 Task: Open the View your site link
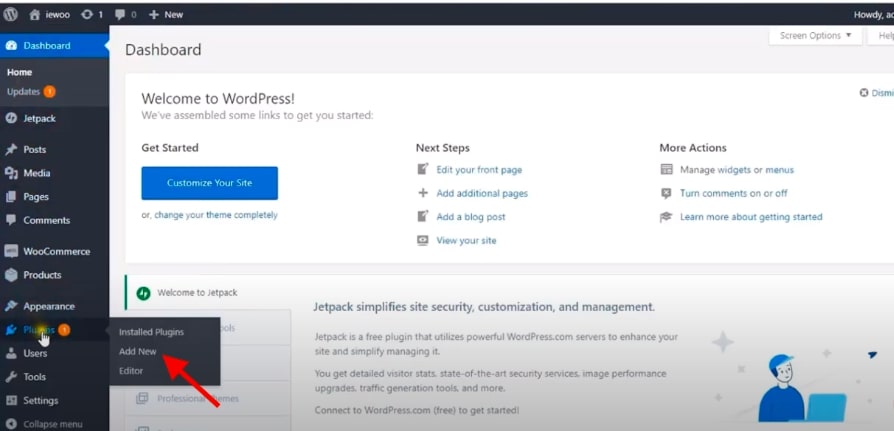(466, 241)
